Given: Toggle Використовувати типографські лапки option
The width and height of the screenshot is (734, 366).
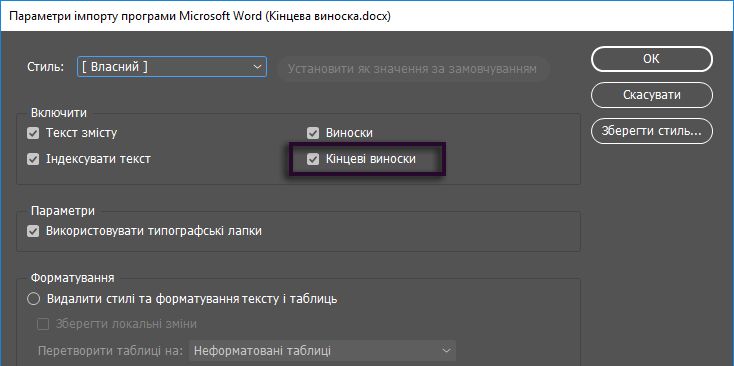Looking at the screenshot, I should click(x=33, y=231).
